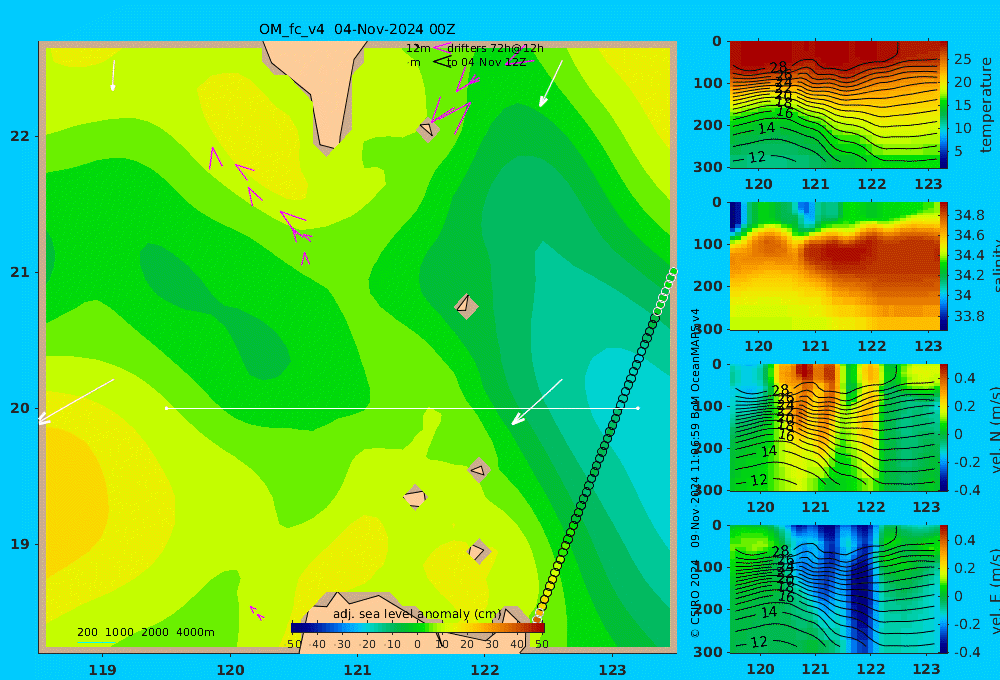Click the eastward velocity section plot
Screen dimensions: 1000x680
coord(834,589)
